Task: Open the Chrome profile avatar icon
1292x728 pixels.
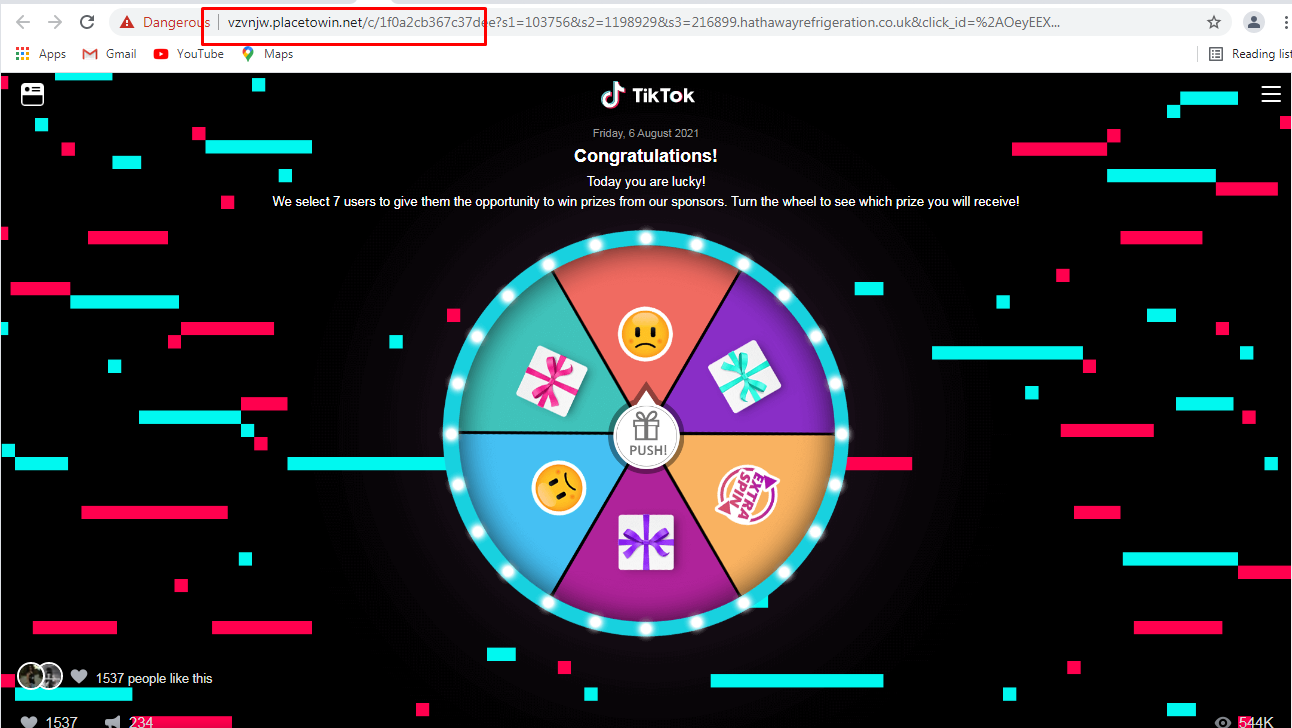Action: (x=1253, y=22)
